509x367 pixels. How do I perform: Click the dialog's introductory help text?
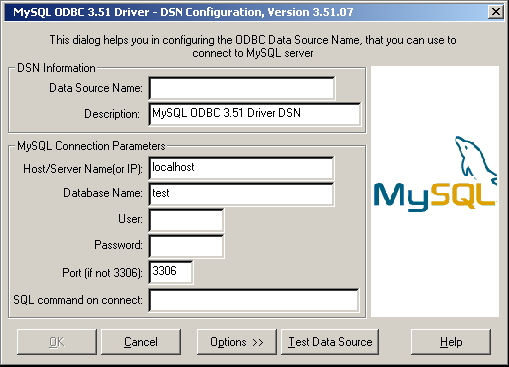click(253, 46)
